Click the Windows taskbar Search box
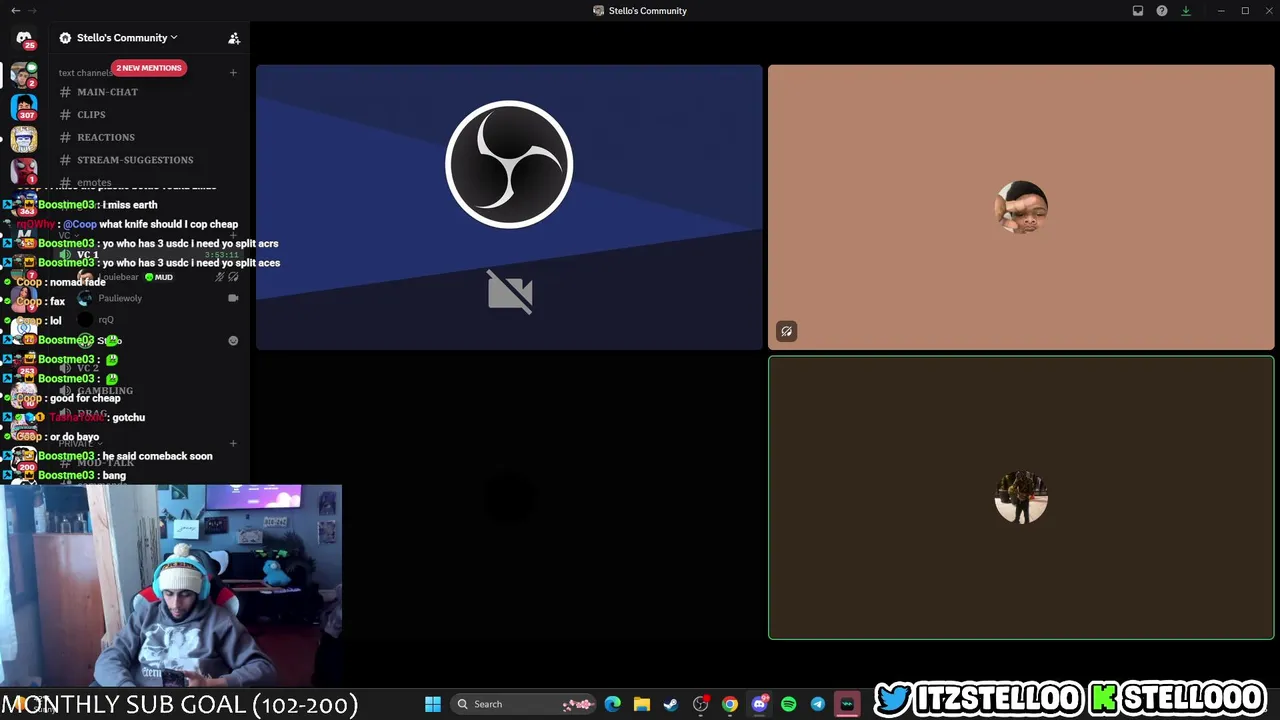Image resolution: width=1280 pixels, height=720 pixels. point(524,704)
